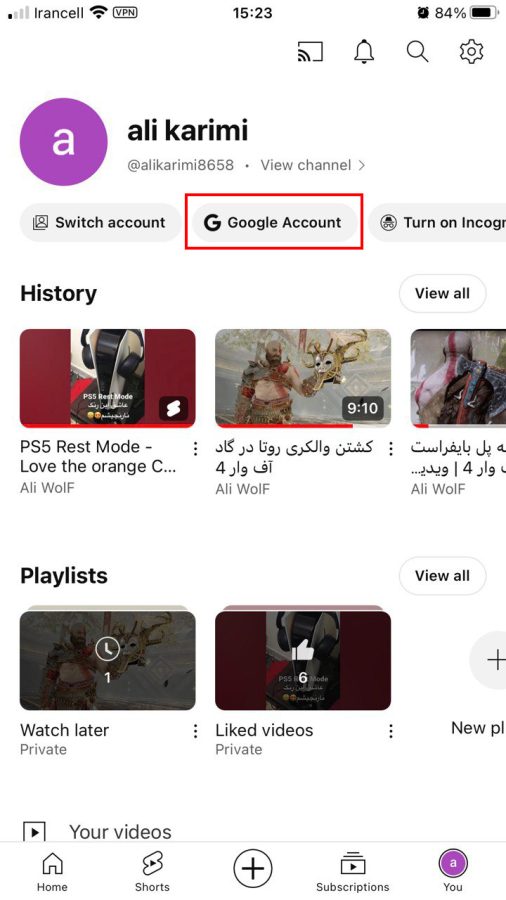Open third history video with Kratos axe
The image size is (506, 900).
pyautogui.click(x=458, y=378)
